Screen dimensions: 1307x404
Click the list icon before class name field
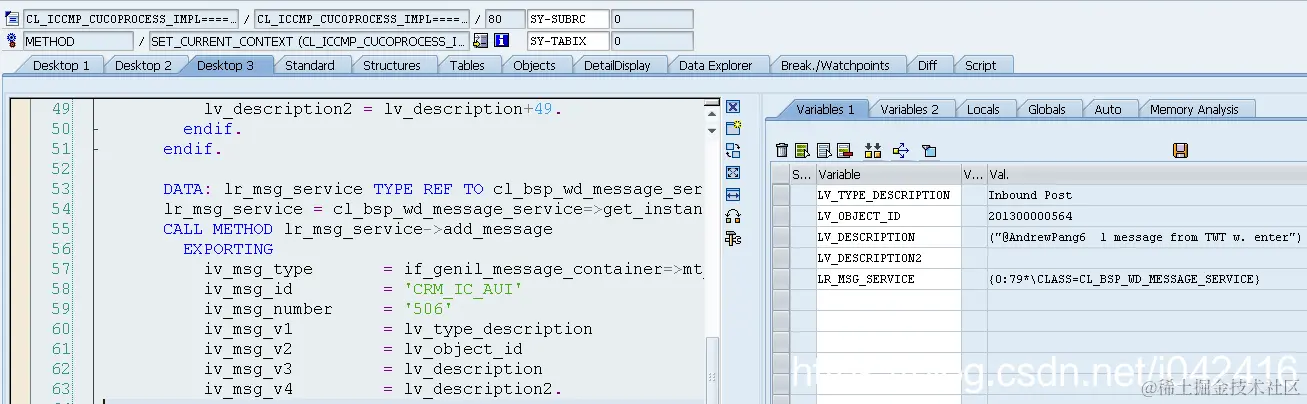coord(12,19)
